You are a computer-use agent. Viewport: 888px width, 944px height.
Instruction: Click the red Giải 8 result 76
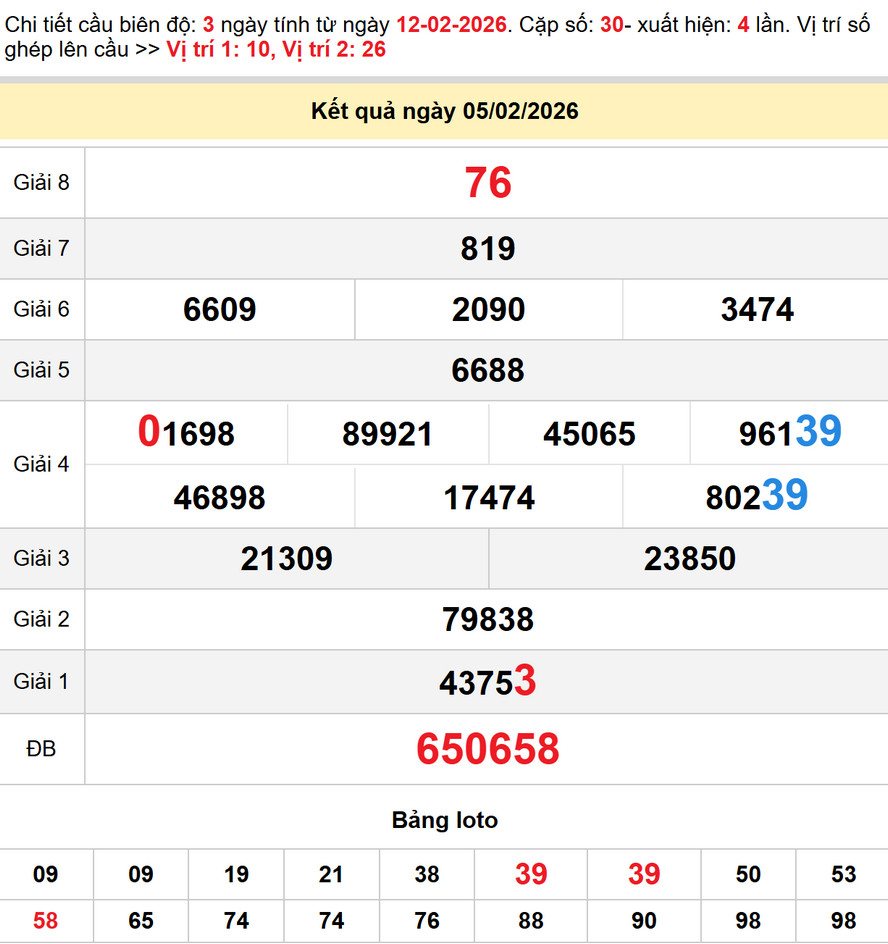coord(488,183)
